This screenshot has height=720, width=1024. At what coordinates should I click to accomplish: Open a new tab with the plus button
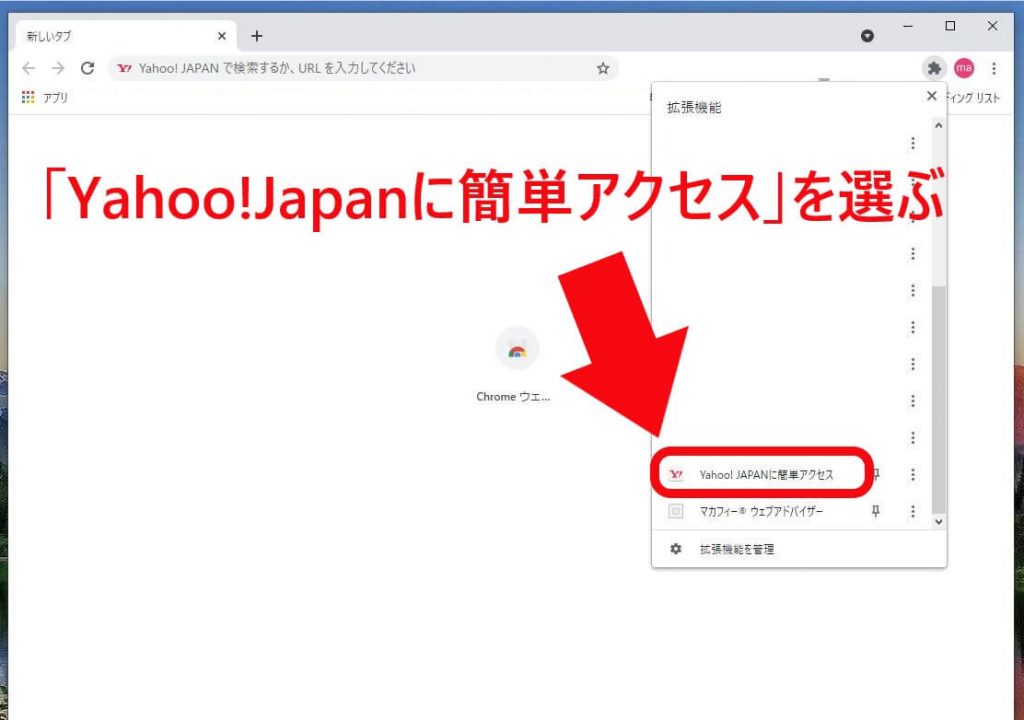(257, 35)
